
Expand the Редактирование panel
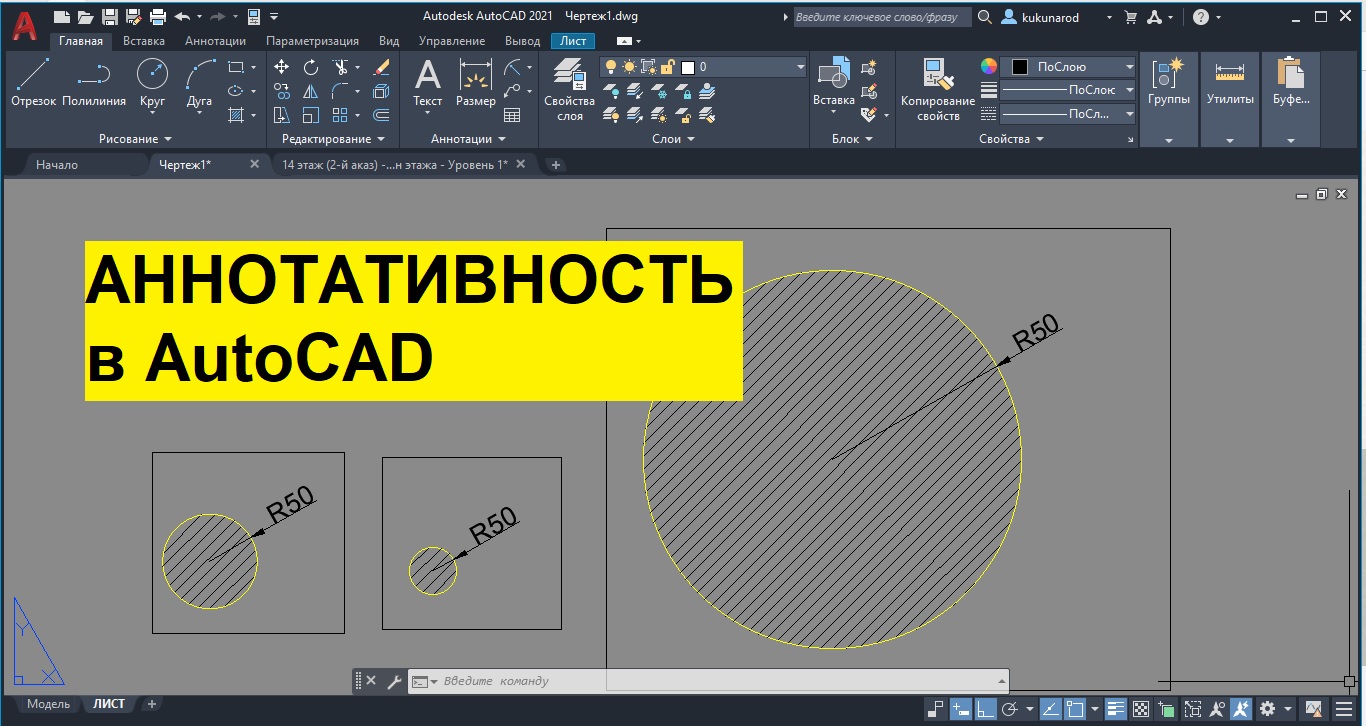click(x=333, y=139)
